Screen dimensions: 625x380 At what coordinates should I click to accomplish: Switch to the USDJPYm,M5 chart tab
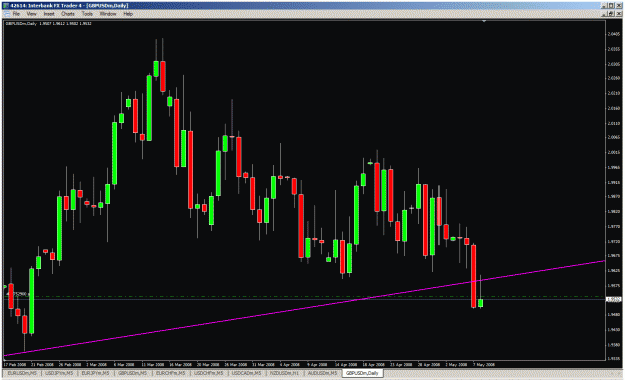coord(59,373)
